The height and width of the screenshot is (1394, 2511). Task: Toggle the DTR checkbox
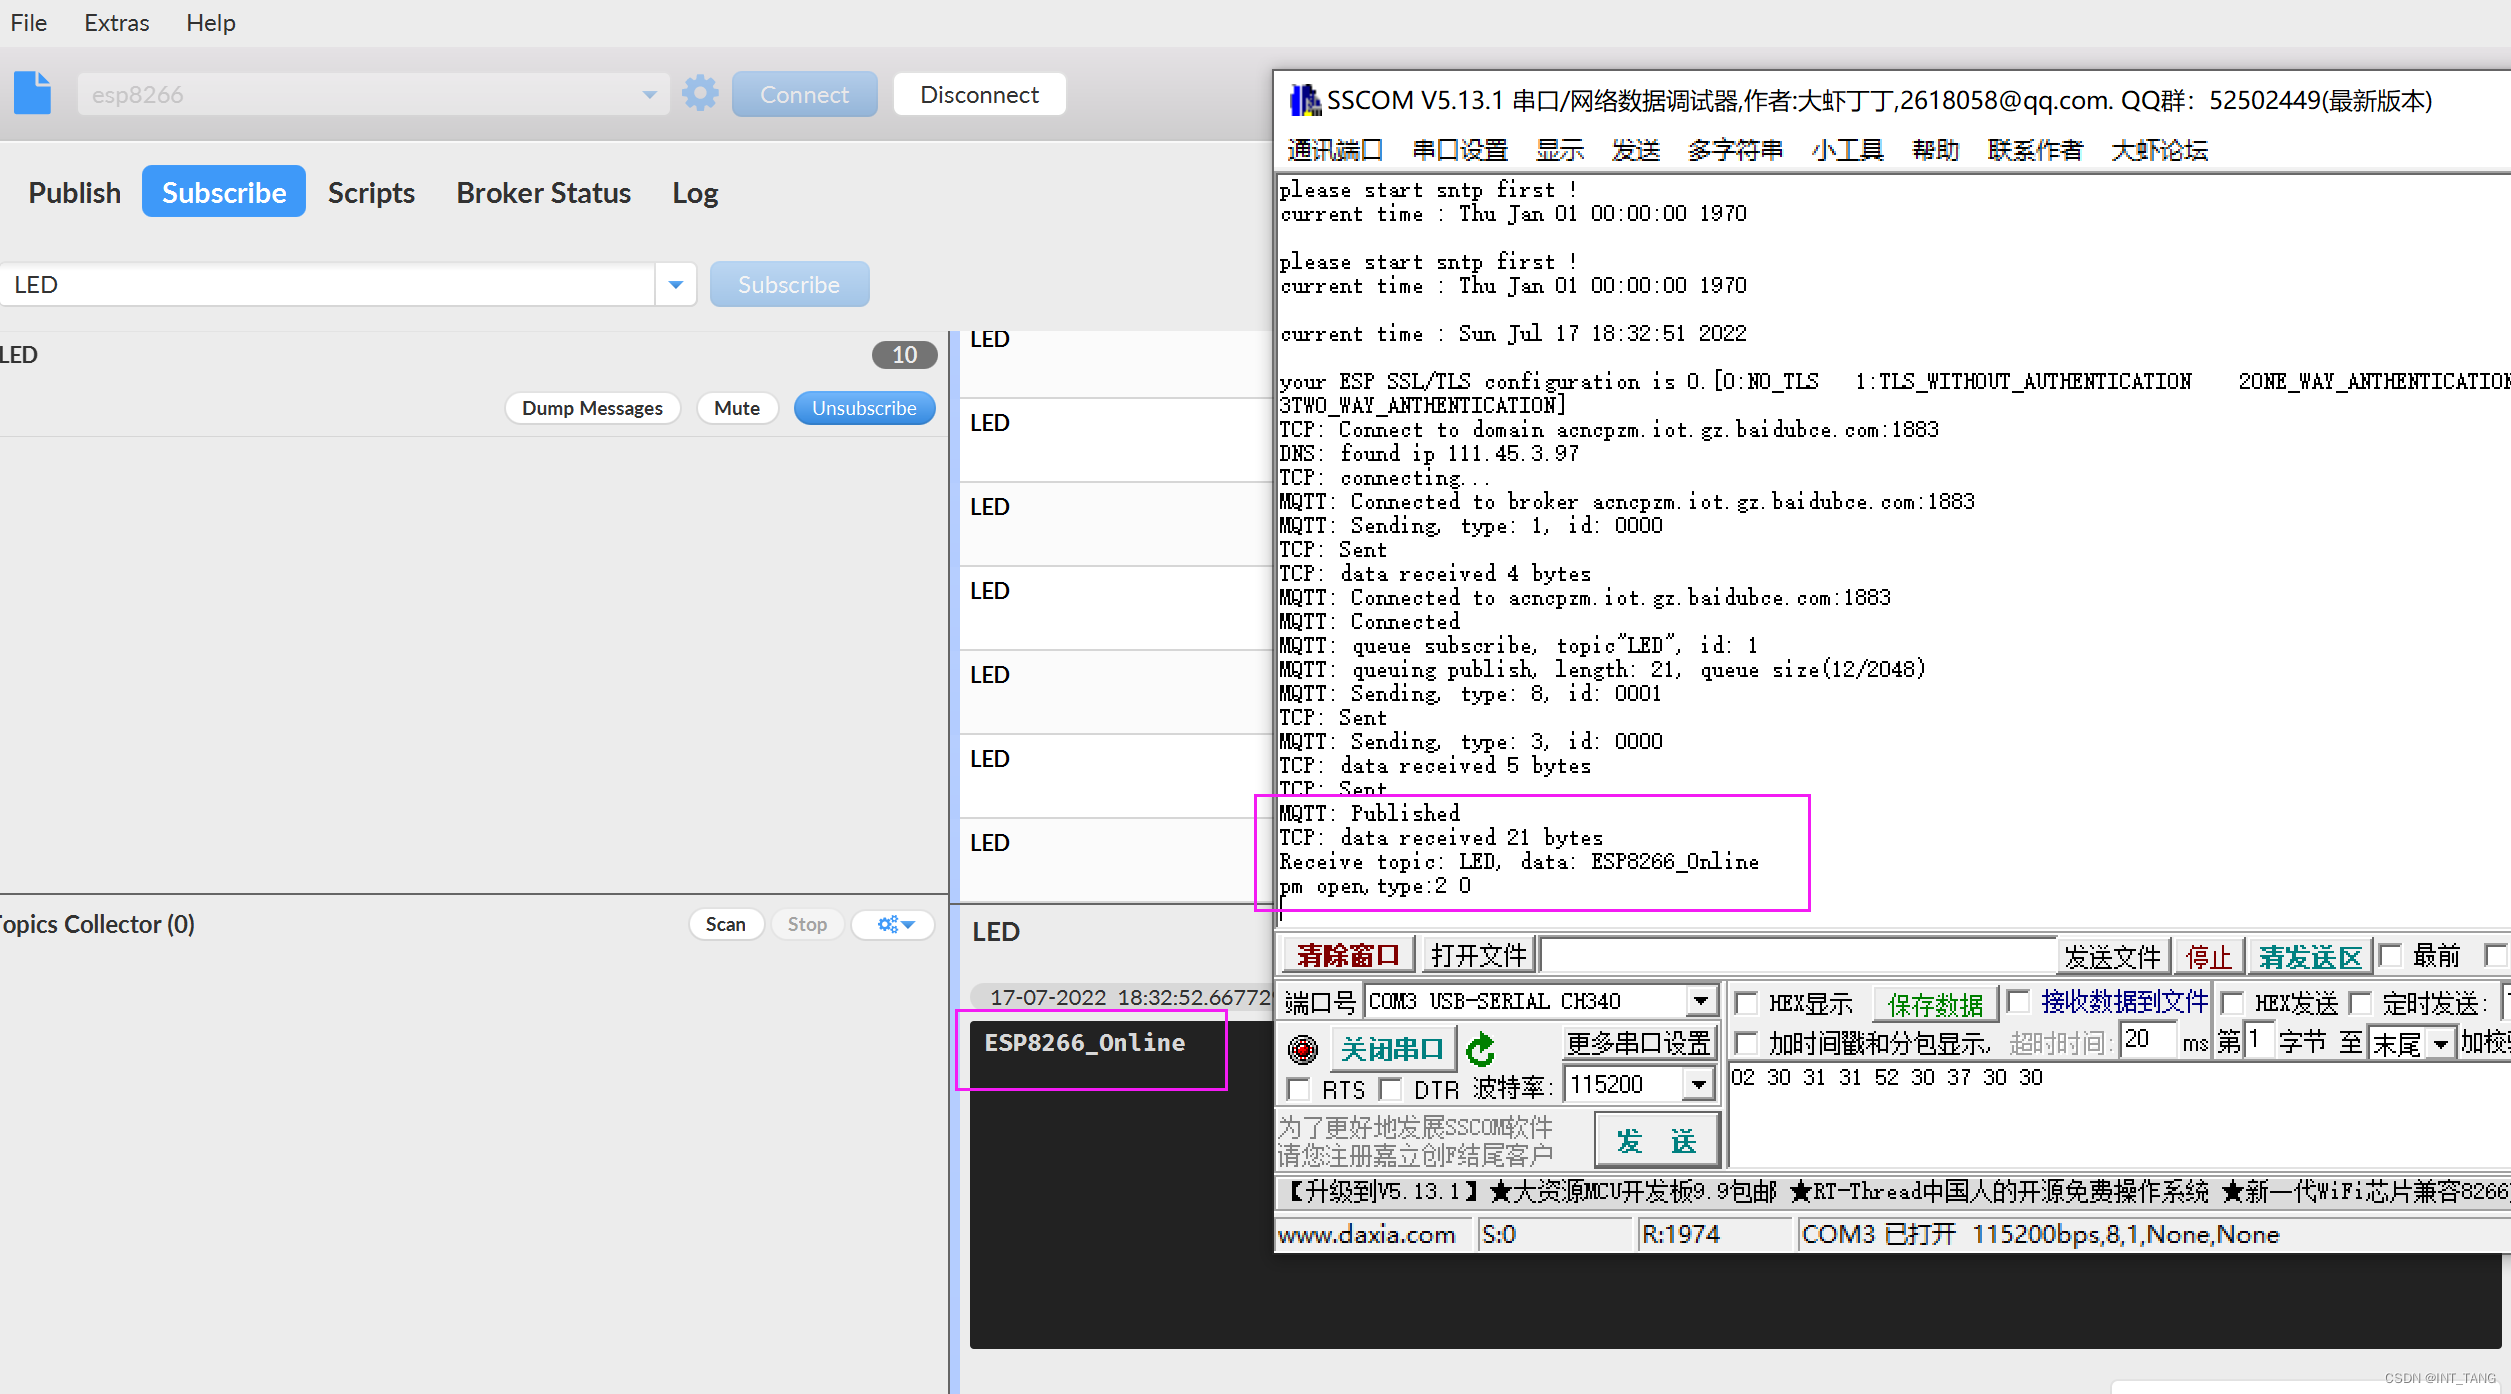[x=1391, y=1089]
